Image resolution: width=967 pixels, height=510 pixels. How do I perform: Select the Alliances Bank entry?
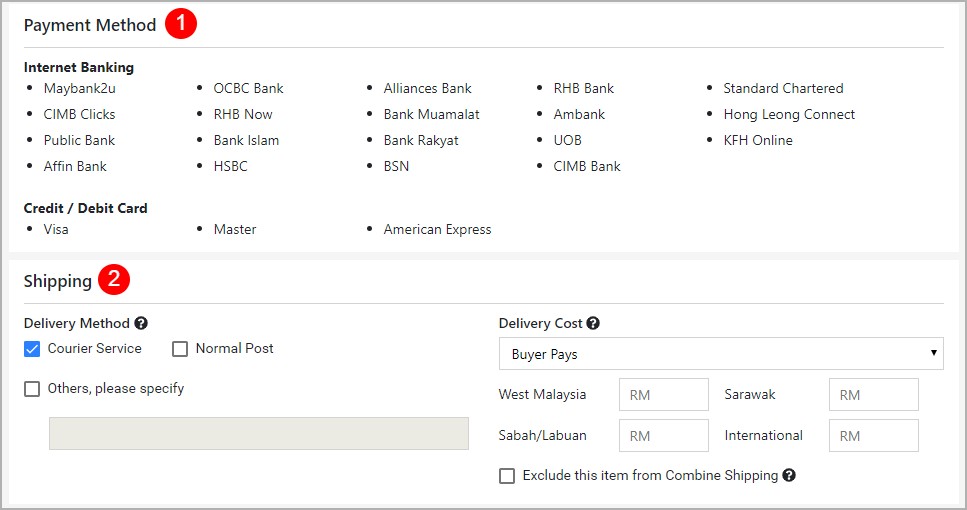(x=427, y=88)
